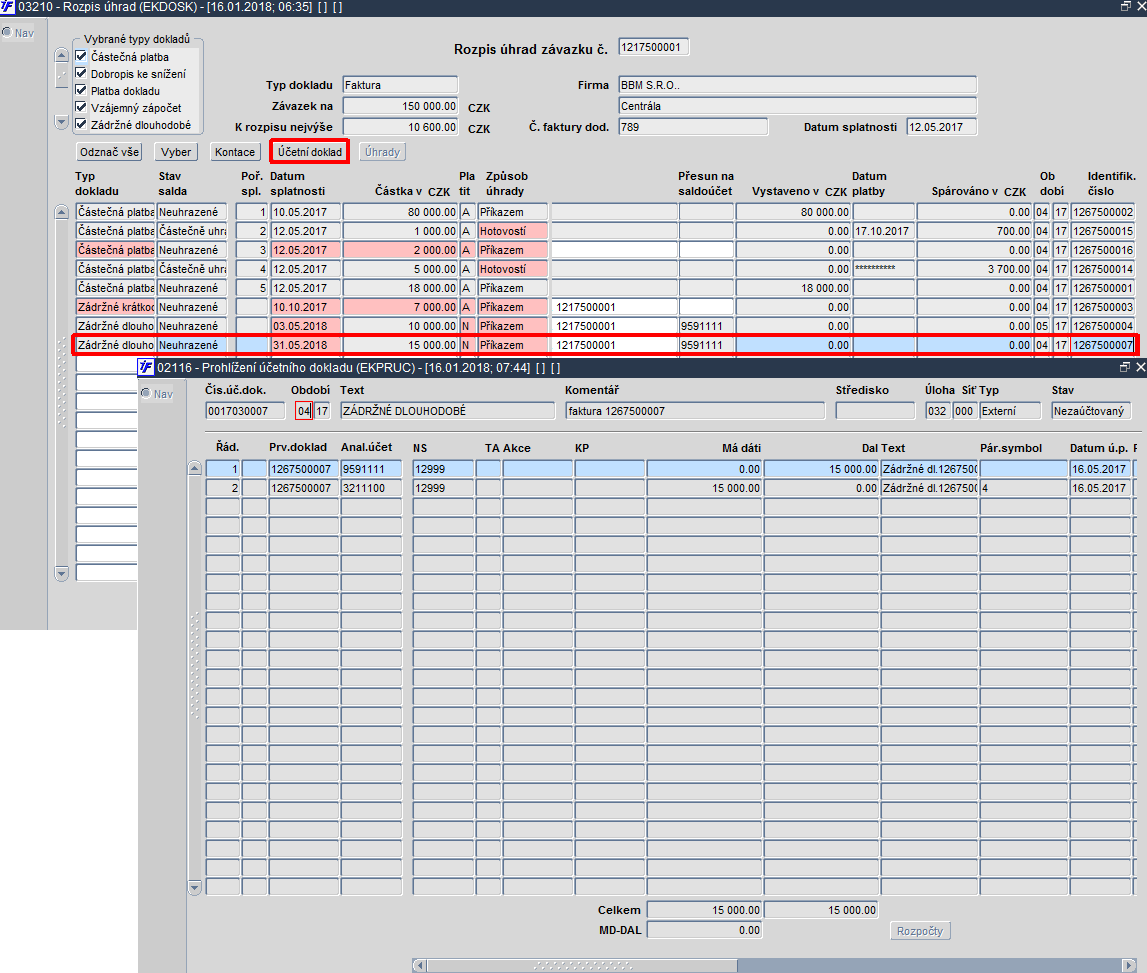Toggle the Zádržné dlouhodobé checkbox

(x=81, y=124)
